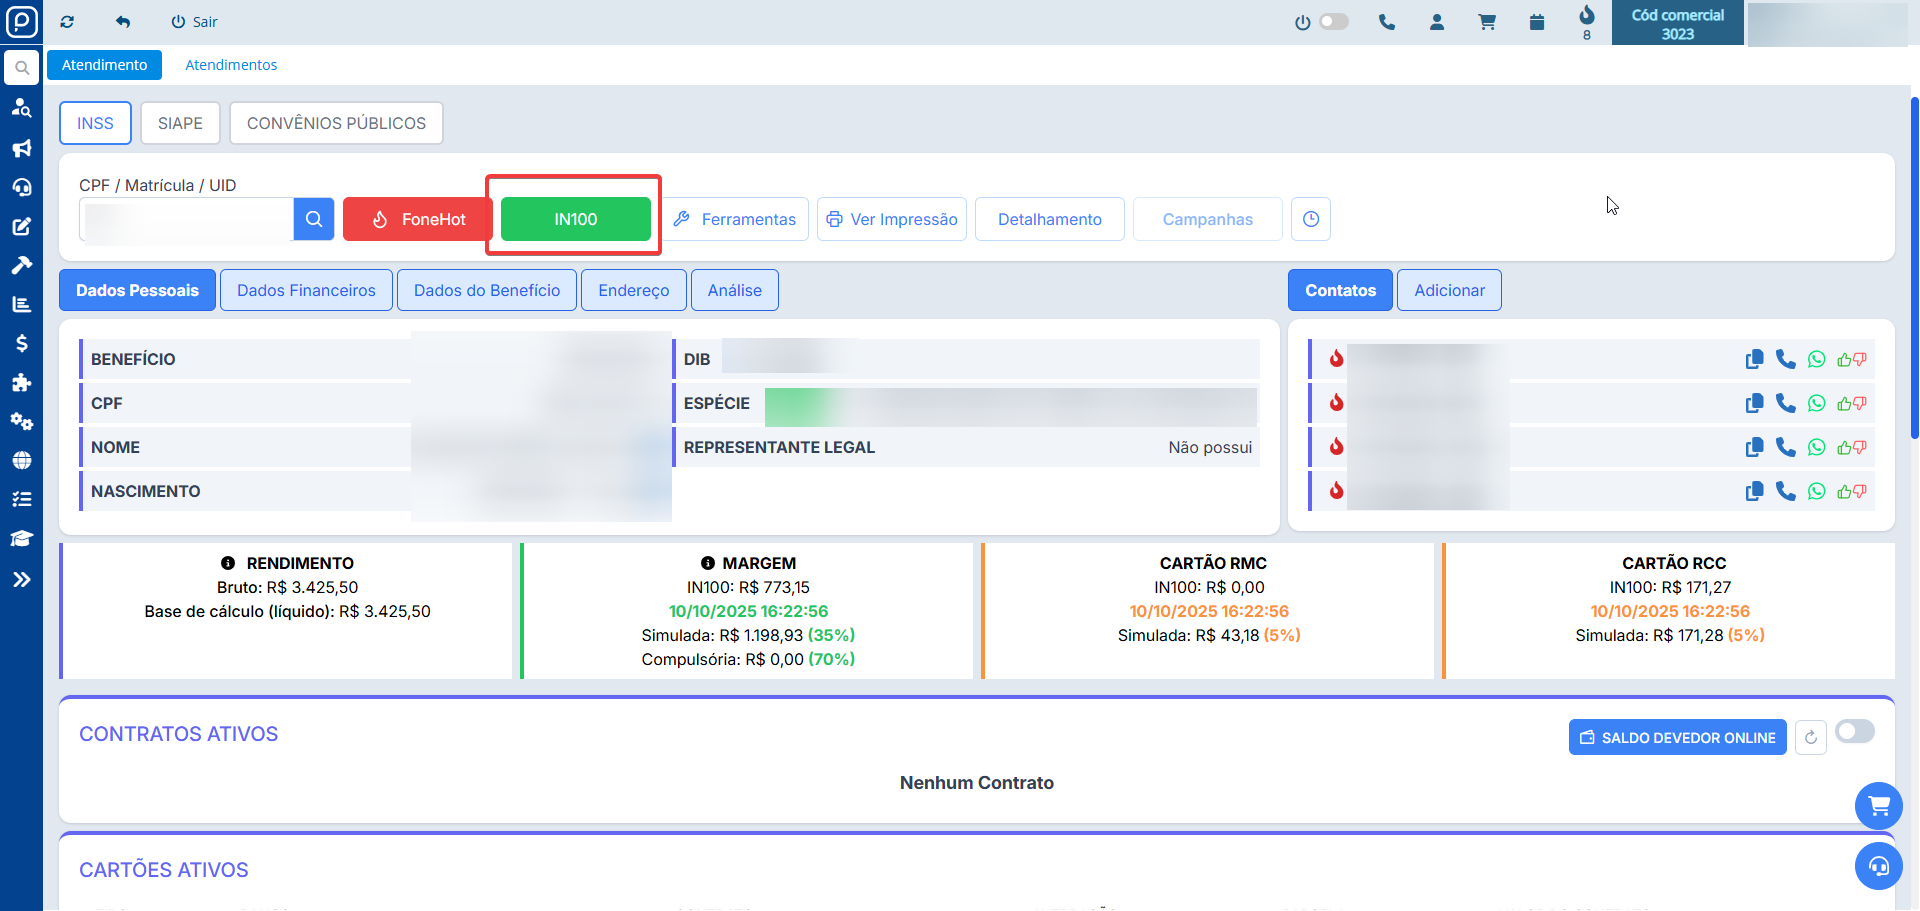Open the megaphone campaigns icon in sidebar
Viewport: 1920px width, 911px height.
click(x=21, y=148)
